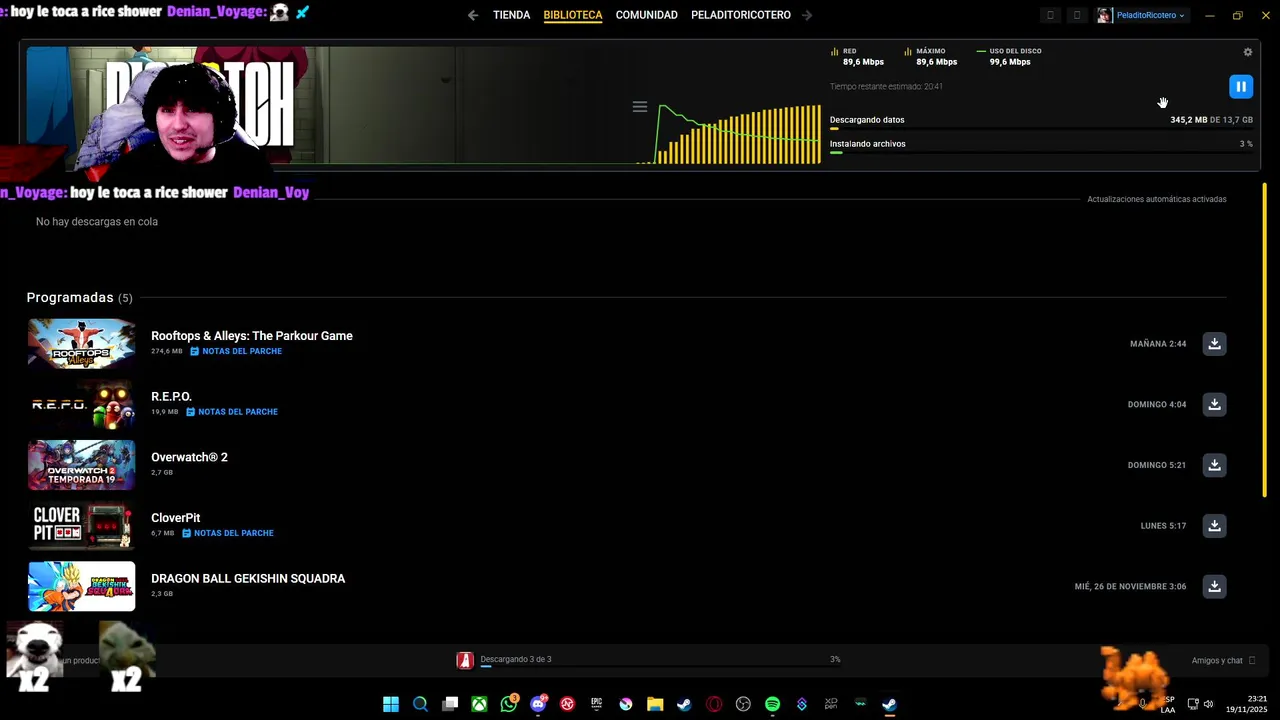This screenshot has width=1280, height=720.
Task: Click the LUNES 5:17 scheduled time
Action: tap(1163, 526)
